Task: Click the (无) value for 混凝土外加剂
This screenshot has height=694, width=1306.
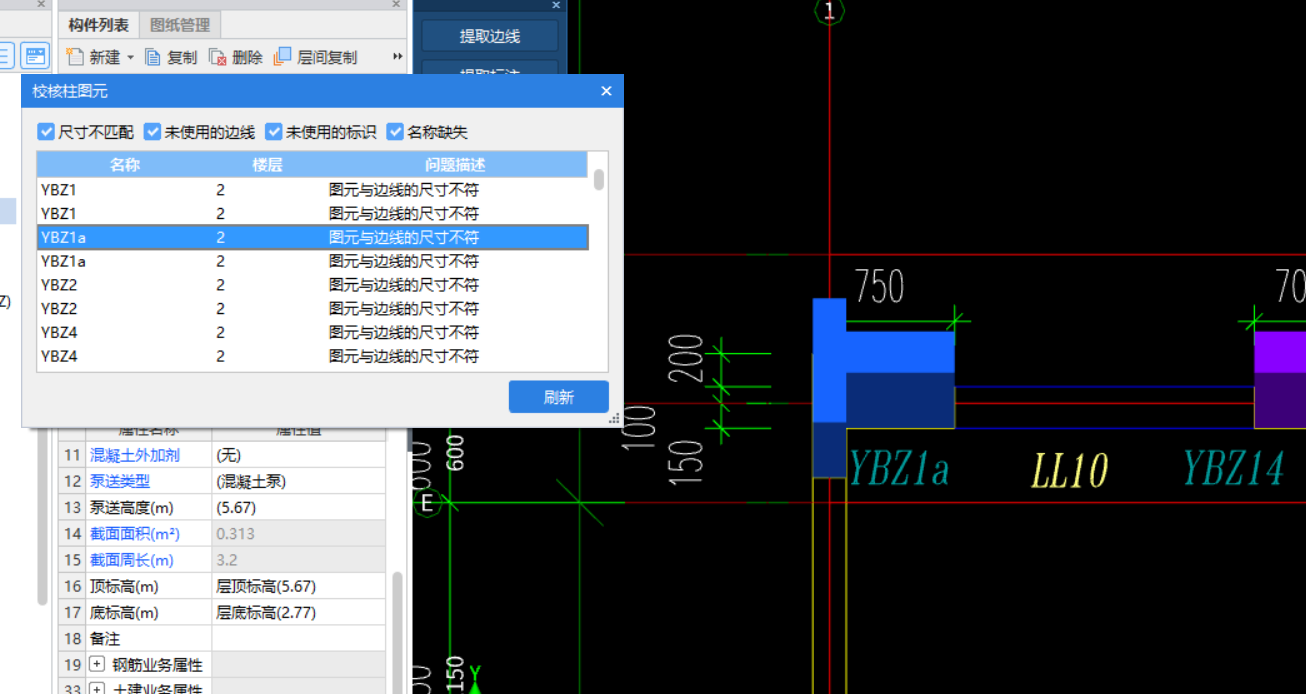Action: pyautogui.click(x=298, y=455)
